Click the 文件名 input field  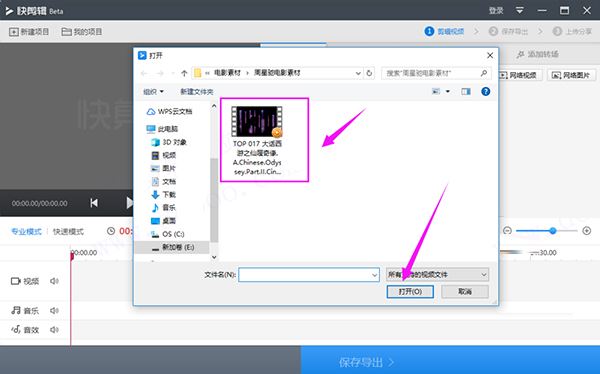click(x=309, y=275)
